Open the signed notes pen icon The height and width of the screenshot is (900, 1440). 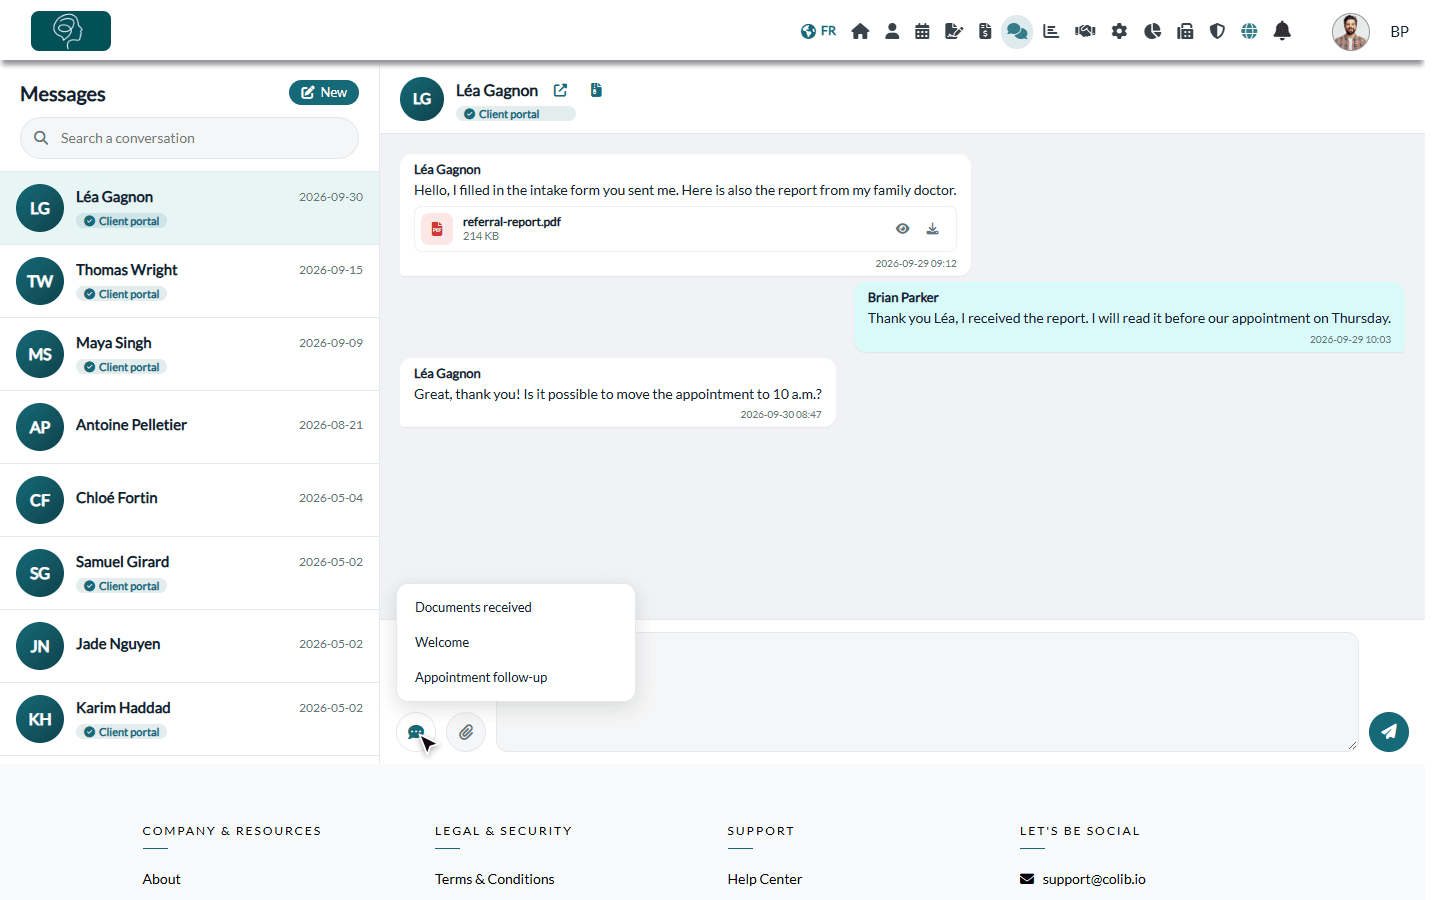(x=954, y=31)
